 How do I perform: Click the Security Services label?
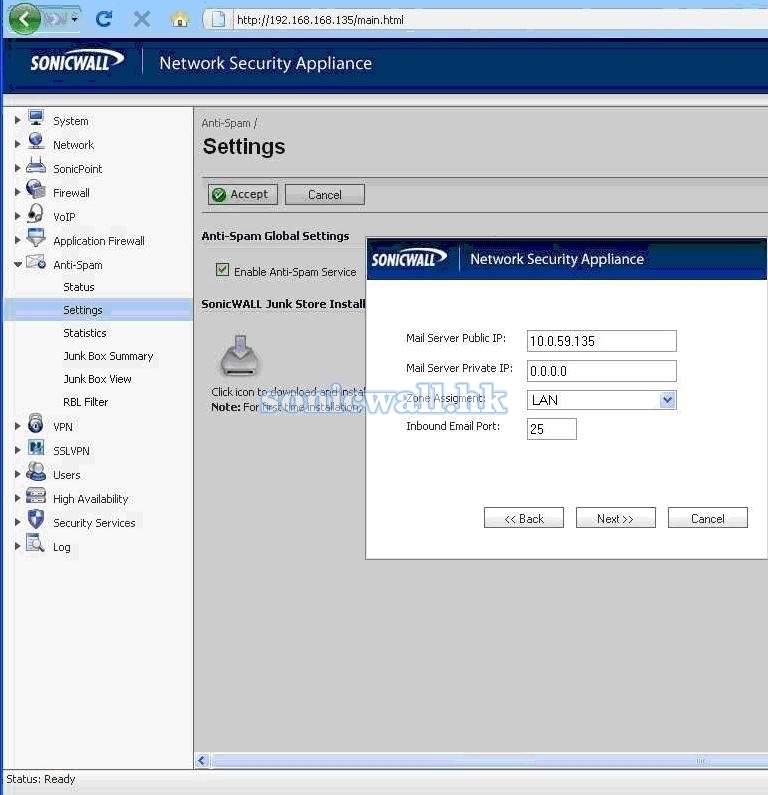[94, 523]
